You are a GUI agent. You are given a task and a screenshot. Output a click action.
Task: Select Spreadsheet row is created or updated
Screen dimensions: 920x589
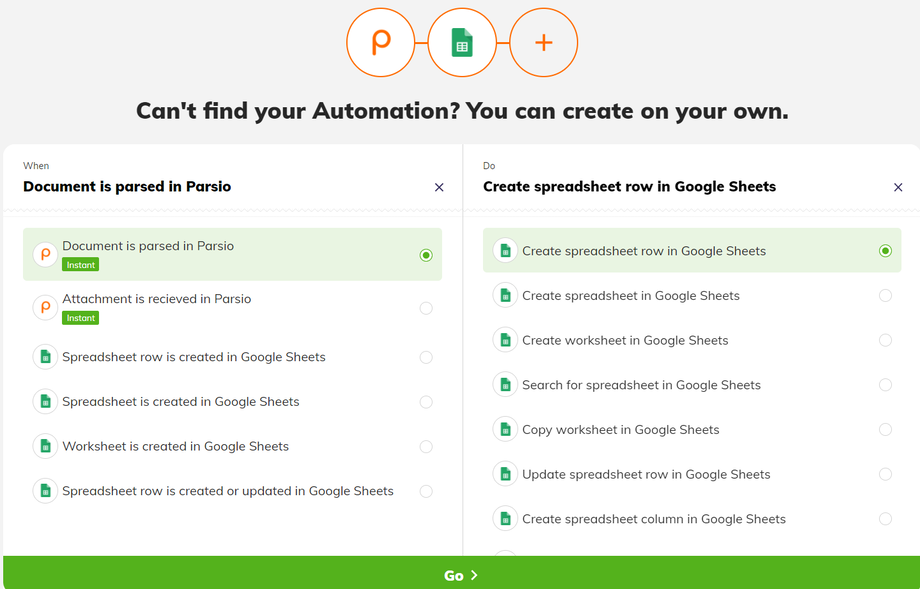pos(228,491)
